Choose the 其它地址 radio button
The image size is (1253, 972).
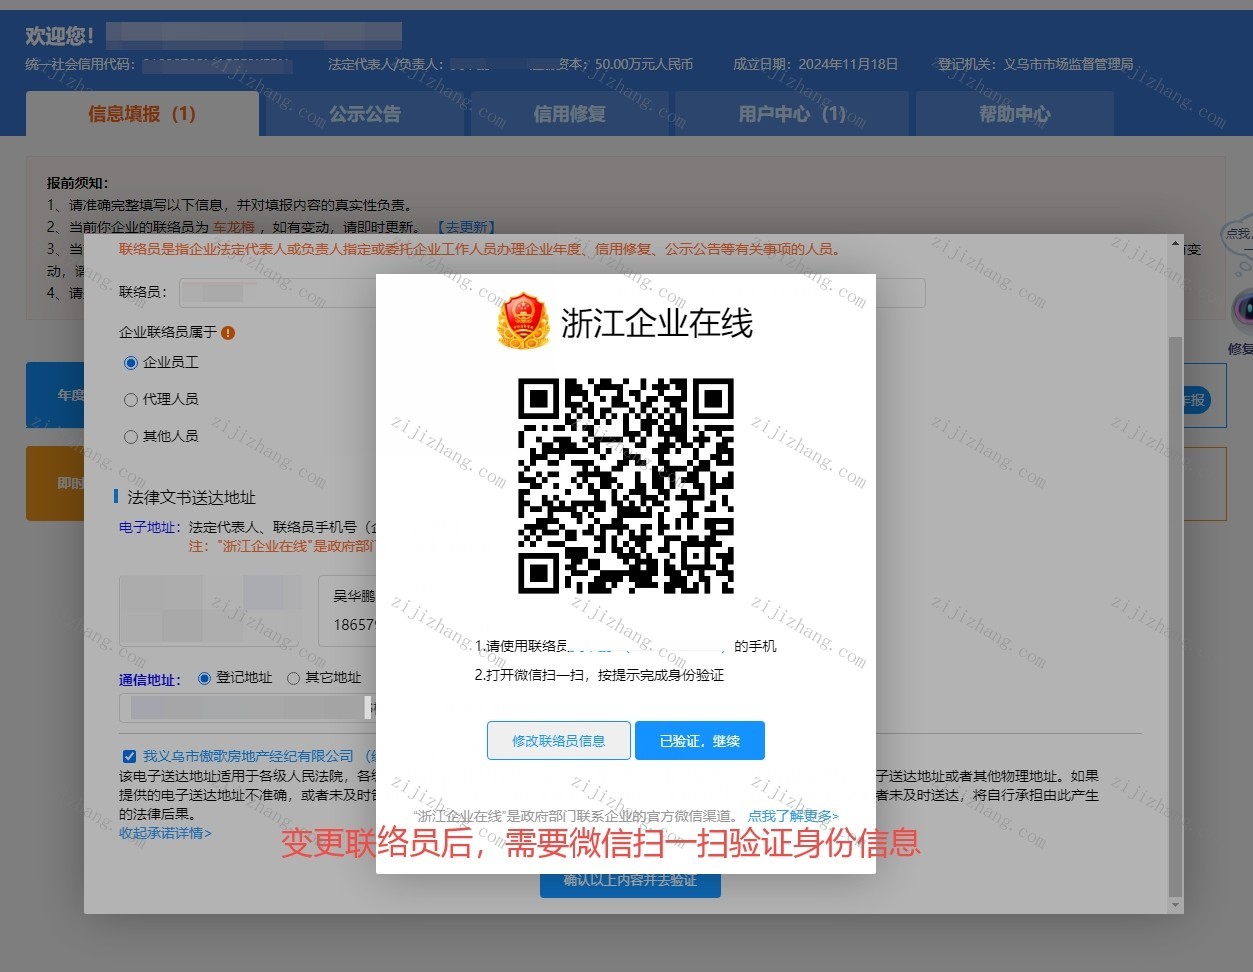click(x=294, y=678)
